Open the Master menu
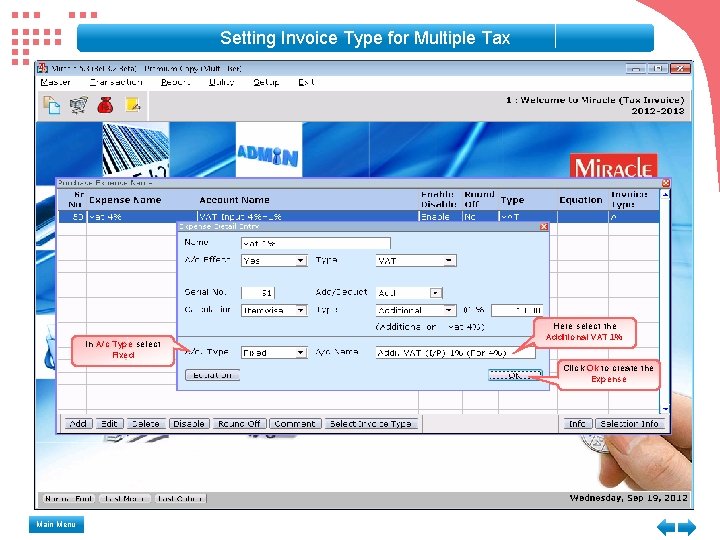The height and width of the screenshot is (540, 720). click(x=56, y=82)
